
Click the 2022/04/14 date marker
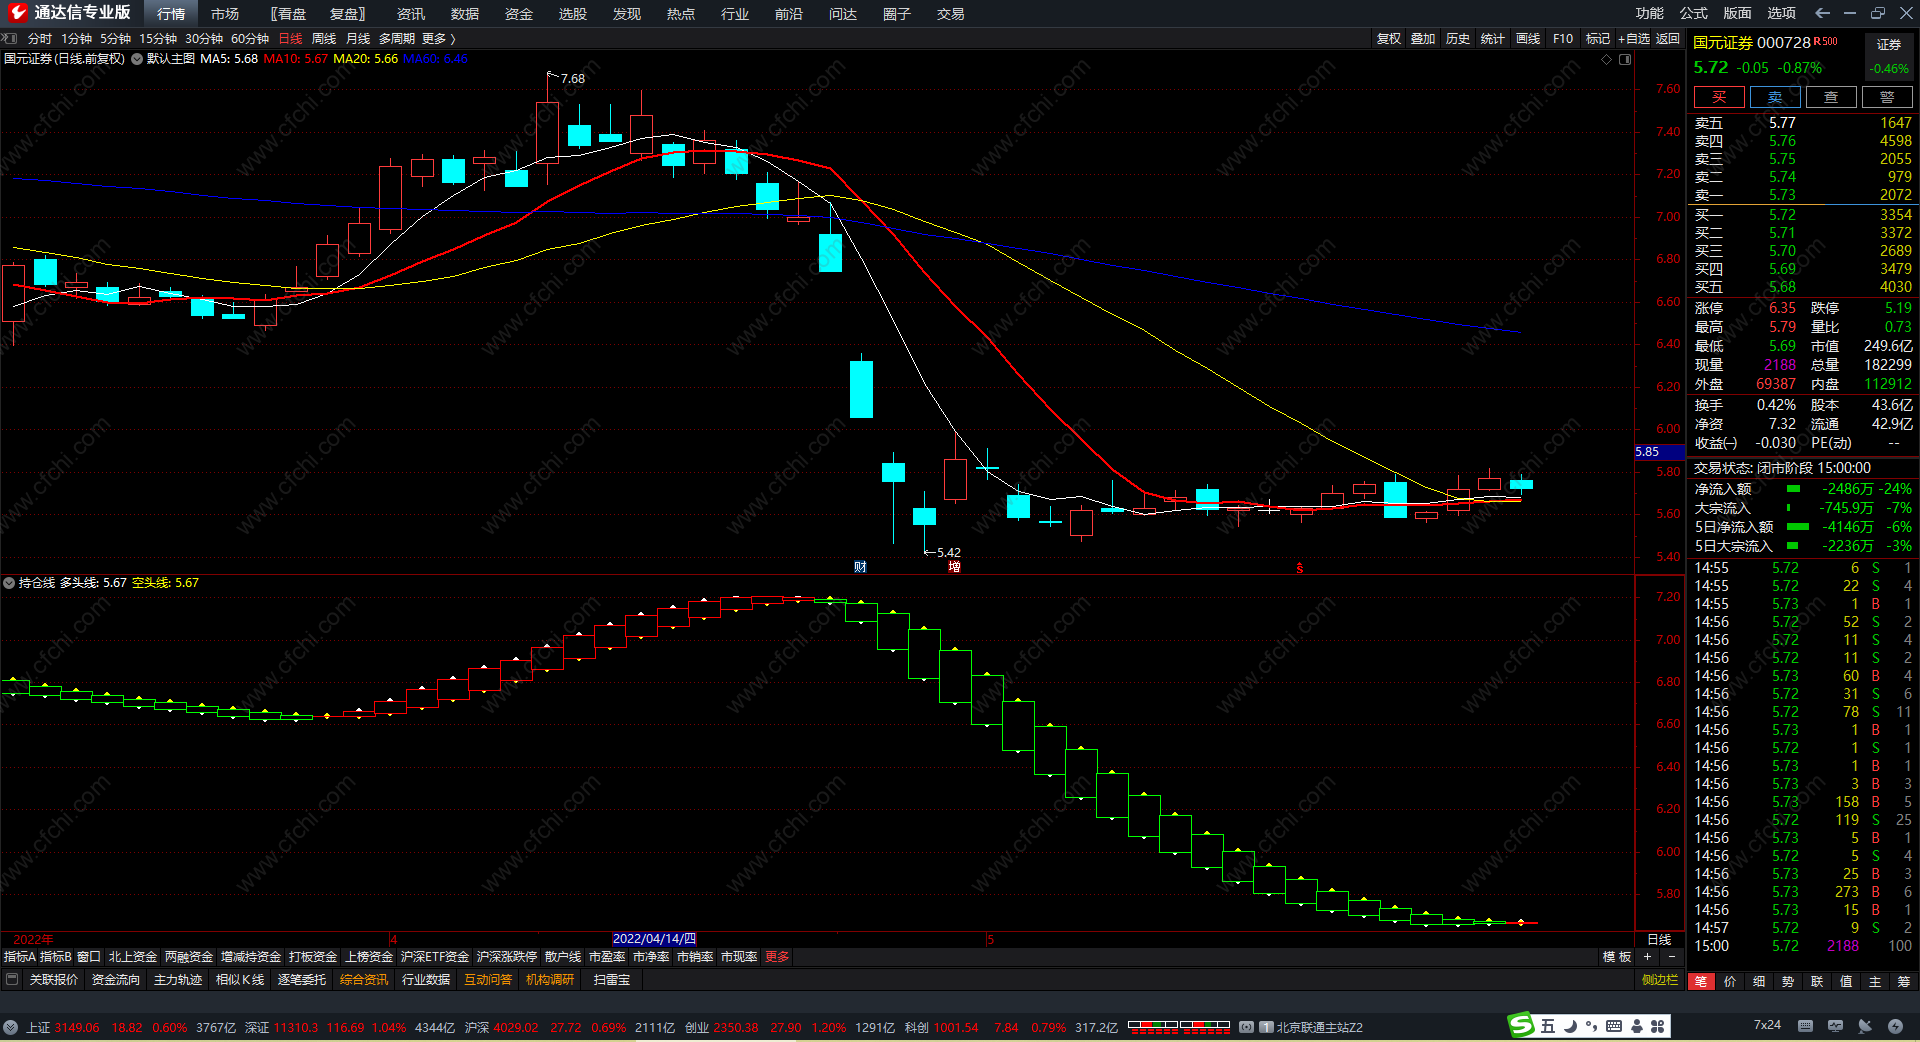654,939
